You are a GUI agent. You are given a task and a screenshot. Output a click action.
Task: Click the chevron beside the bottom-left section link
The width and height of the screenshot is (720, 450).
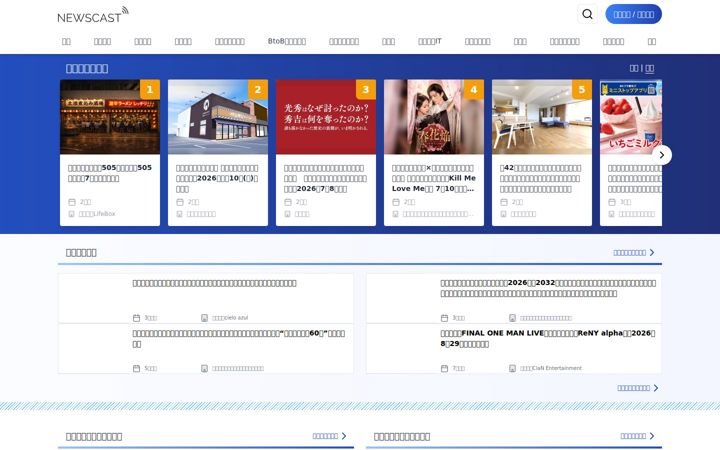(344, 436)
